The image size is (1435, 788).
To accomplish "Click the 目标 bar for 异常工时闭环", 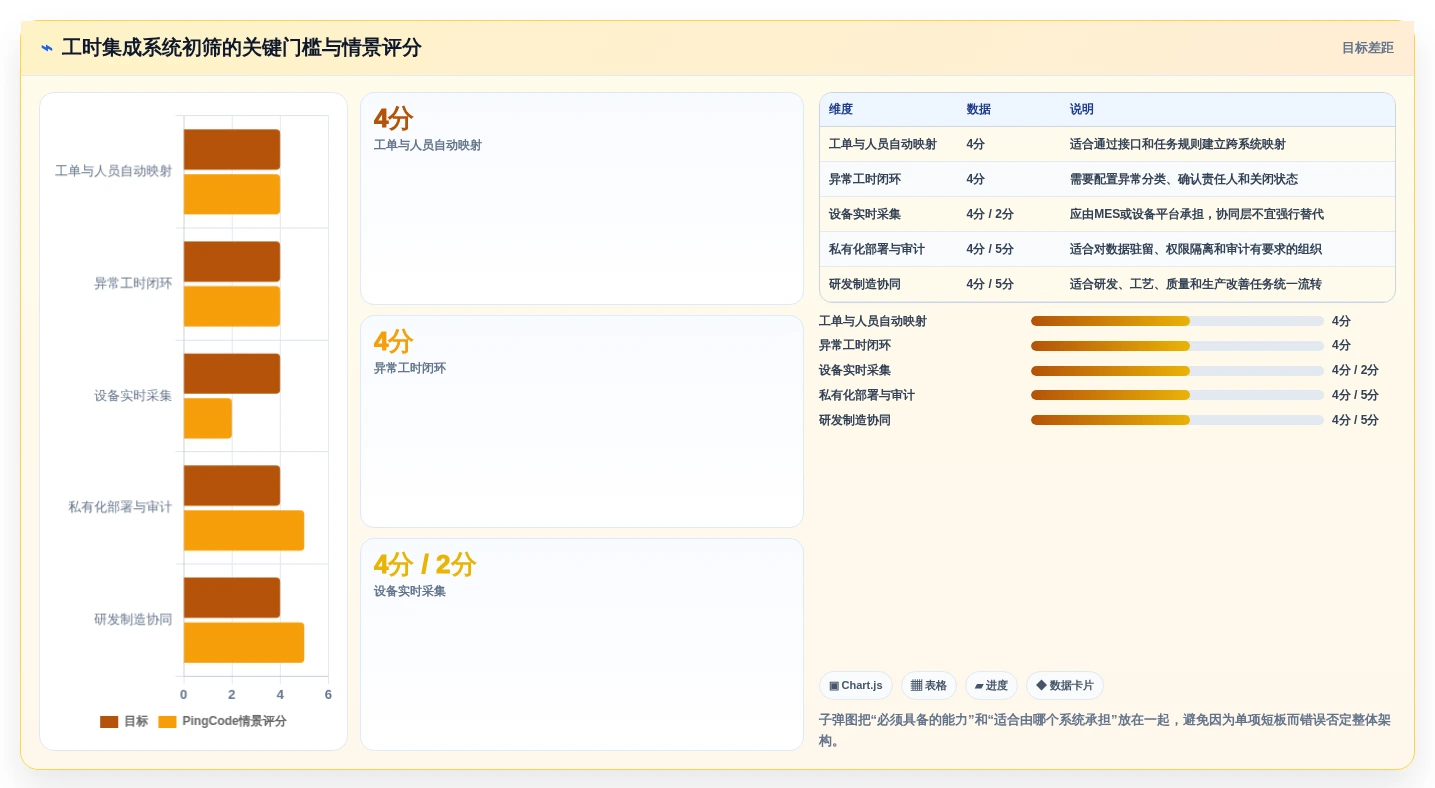I will 232,261.
